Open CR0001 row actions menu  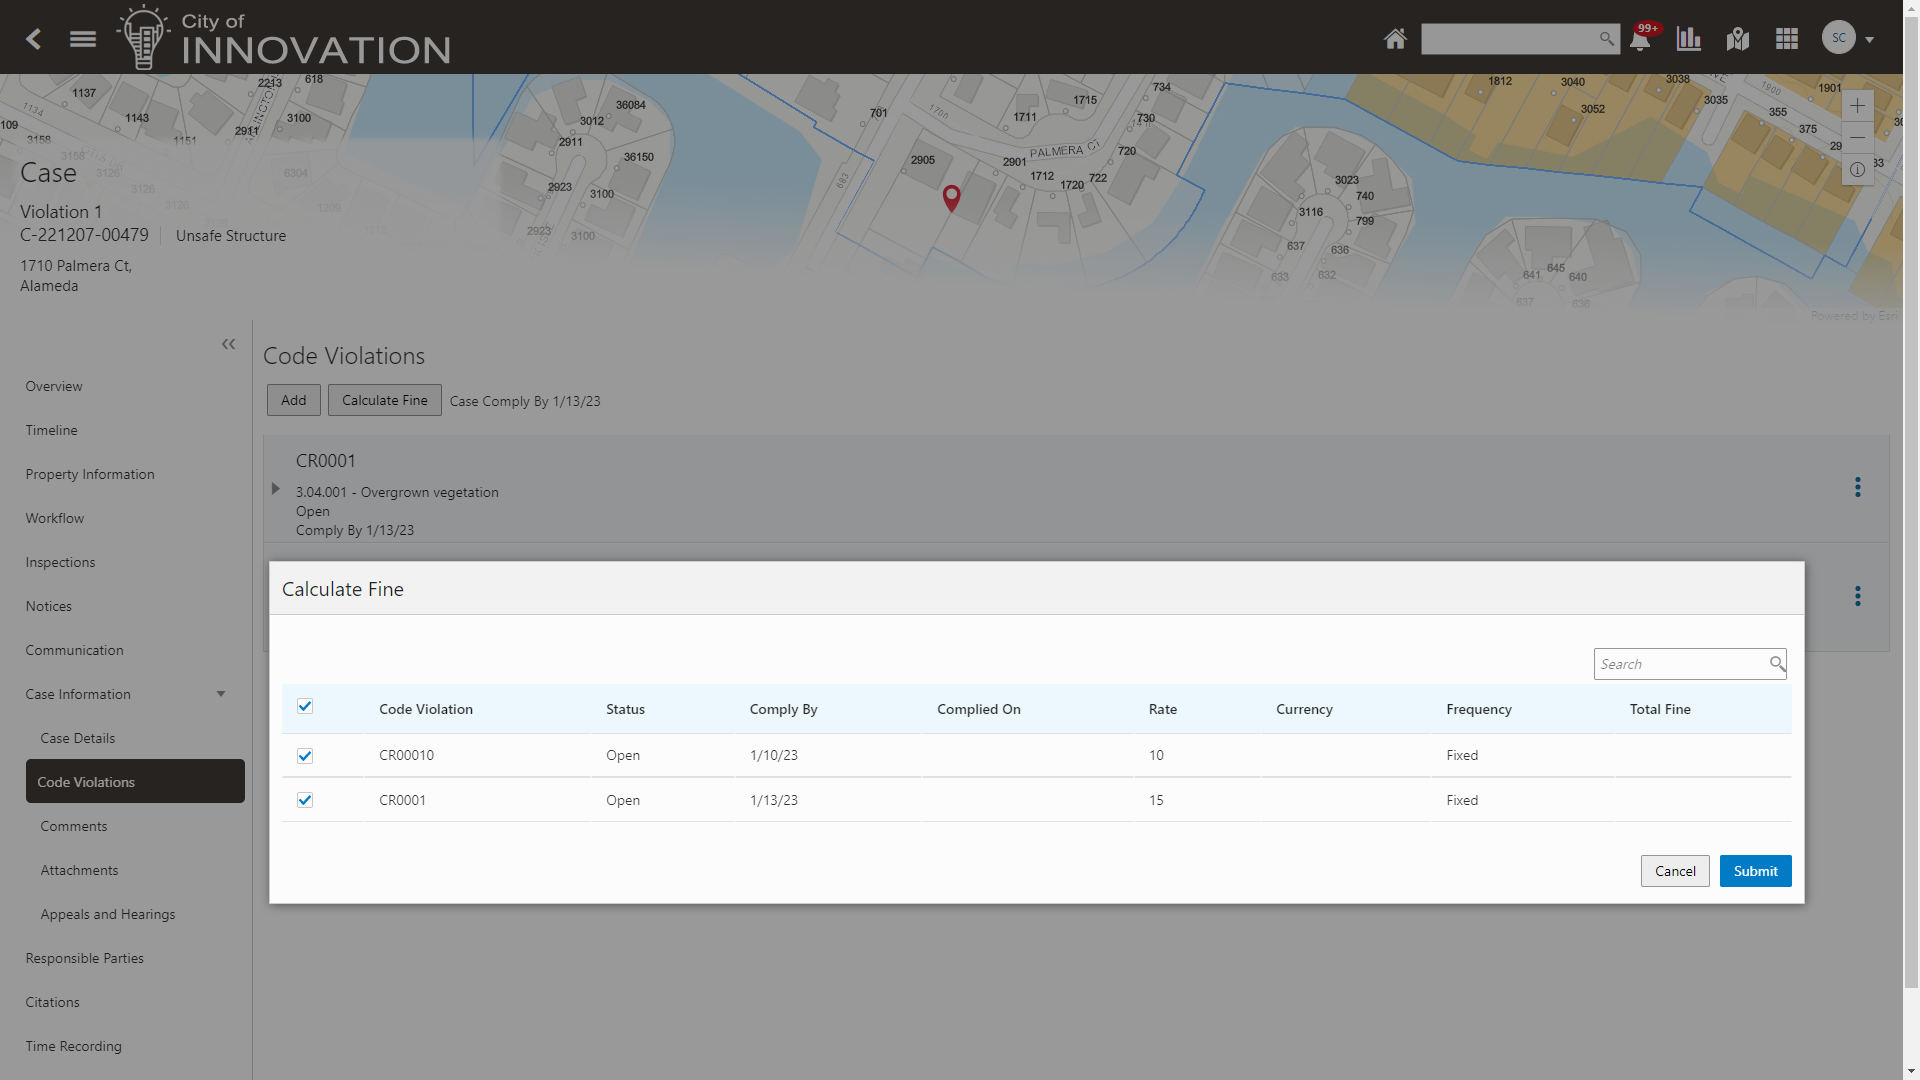pos(1857,487)
